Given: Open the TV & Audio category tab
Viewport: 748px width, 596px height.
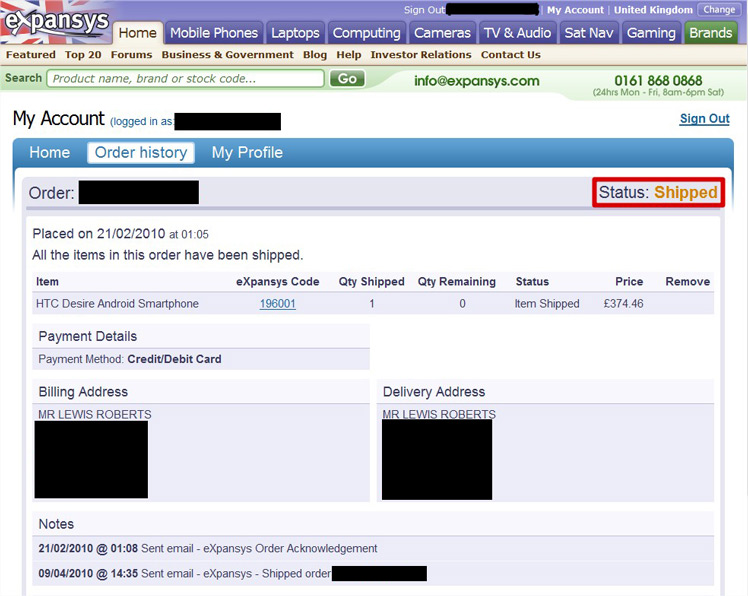Looking at the screenshot, I should coord(517,33).
